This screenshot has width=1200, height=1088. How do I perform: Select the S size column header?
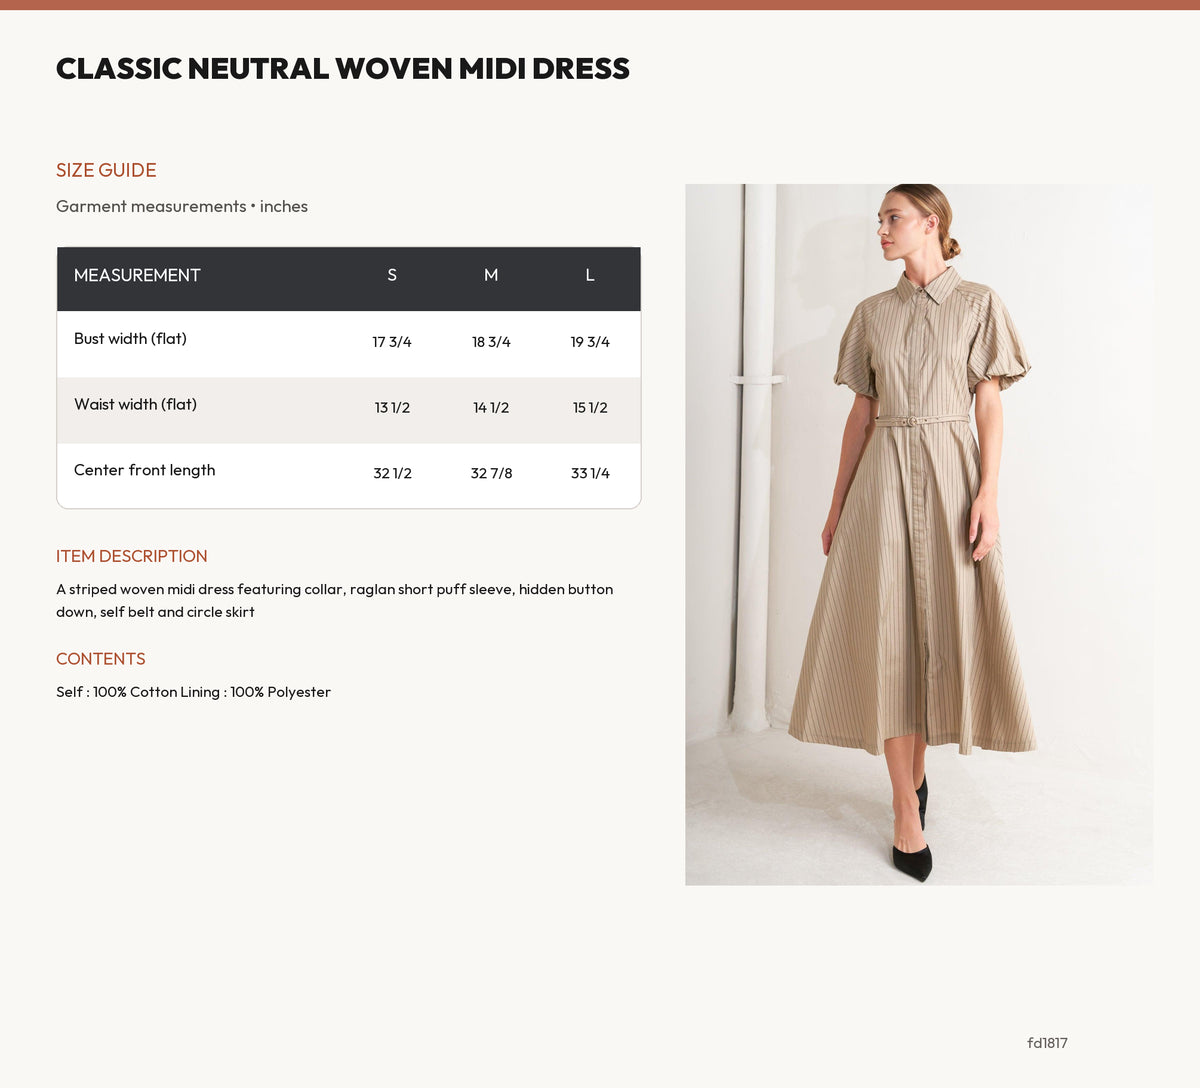[x=392, y=275]
